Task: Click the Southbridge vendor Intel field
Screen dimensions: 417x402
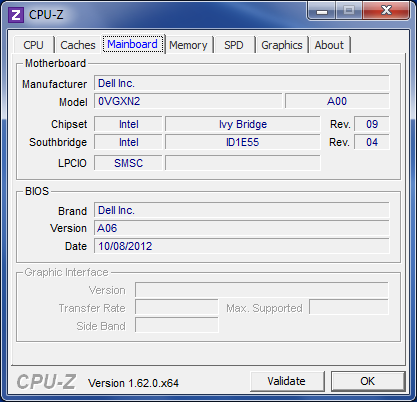Action: tap(128, 142)
